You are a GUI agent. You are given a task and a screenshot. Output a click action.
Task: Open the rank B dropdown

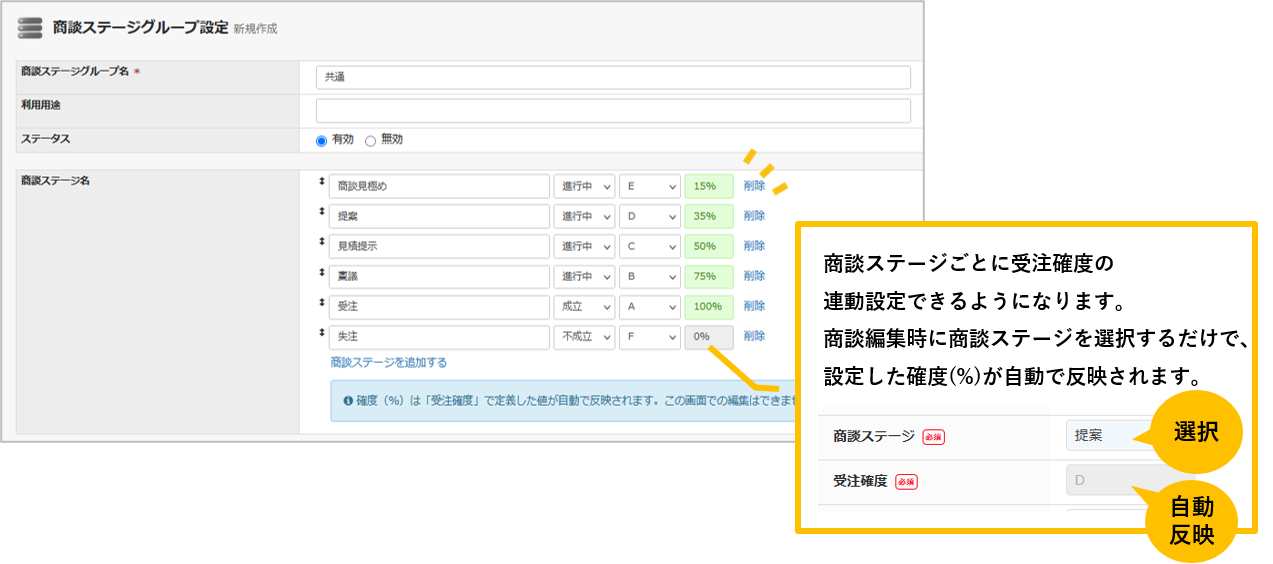pyautogui.click(x=650, y=276)
